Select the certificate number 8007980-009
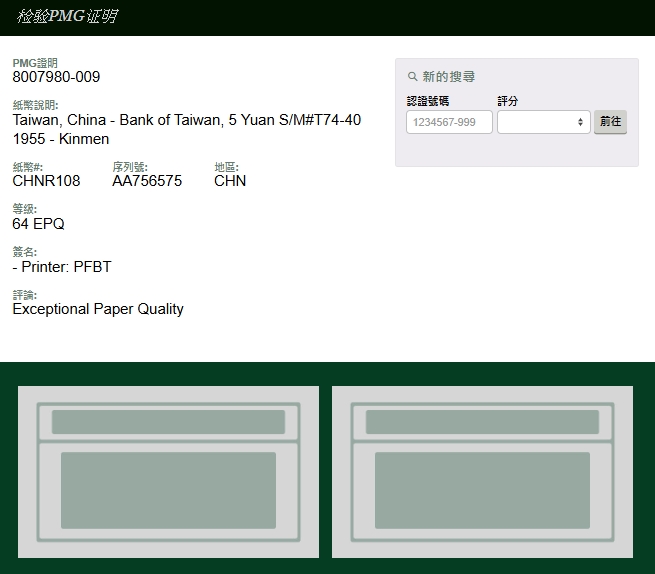 click(56, 77)
